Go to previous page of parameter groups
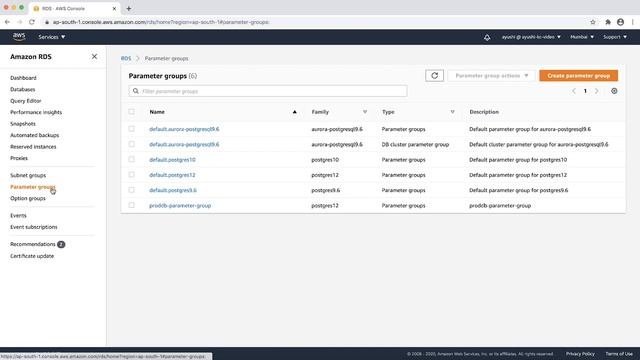The width and height of the screenshot is (640, 360). [574, 91]
